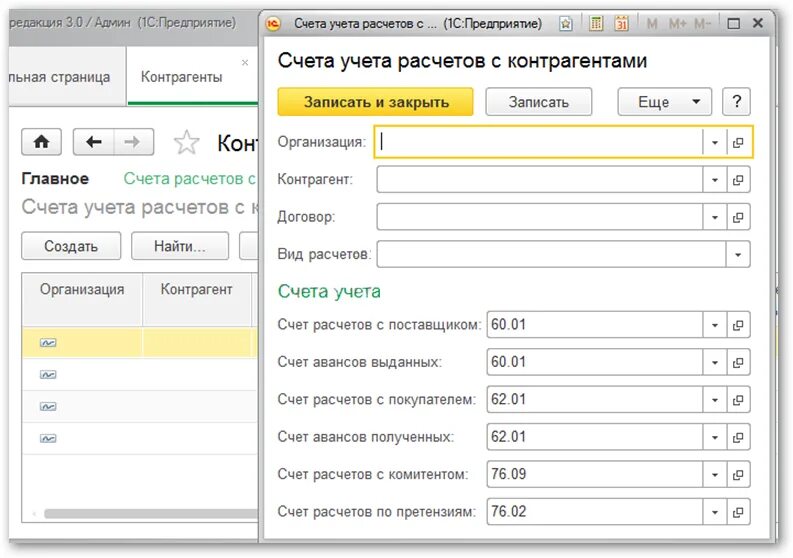Open the Договор field's open-form icon
793x558 pixels.
(738, 217)
